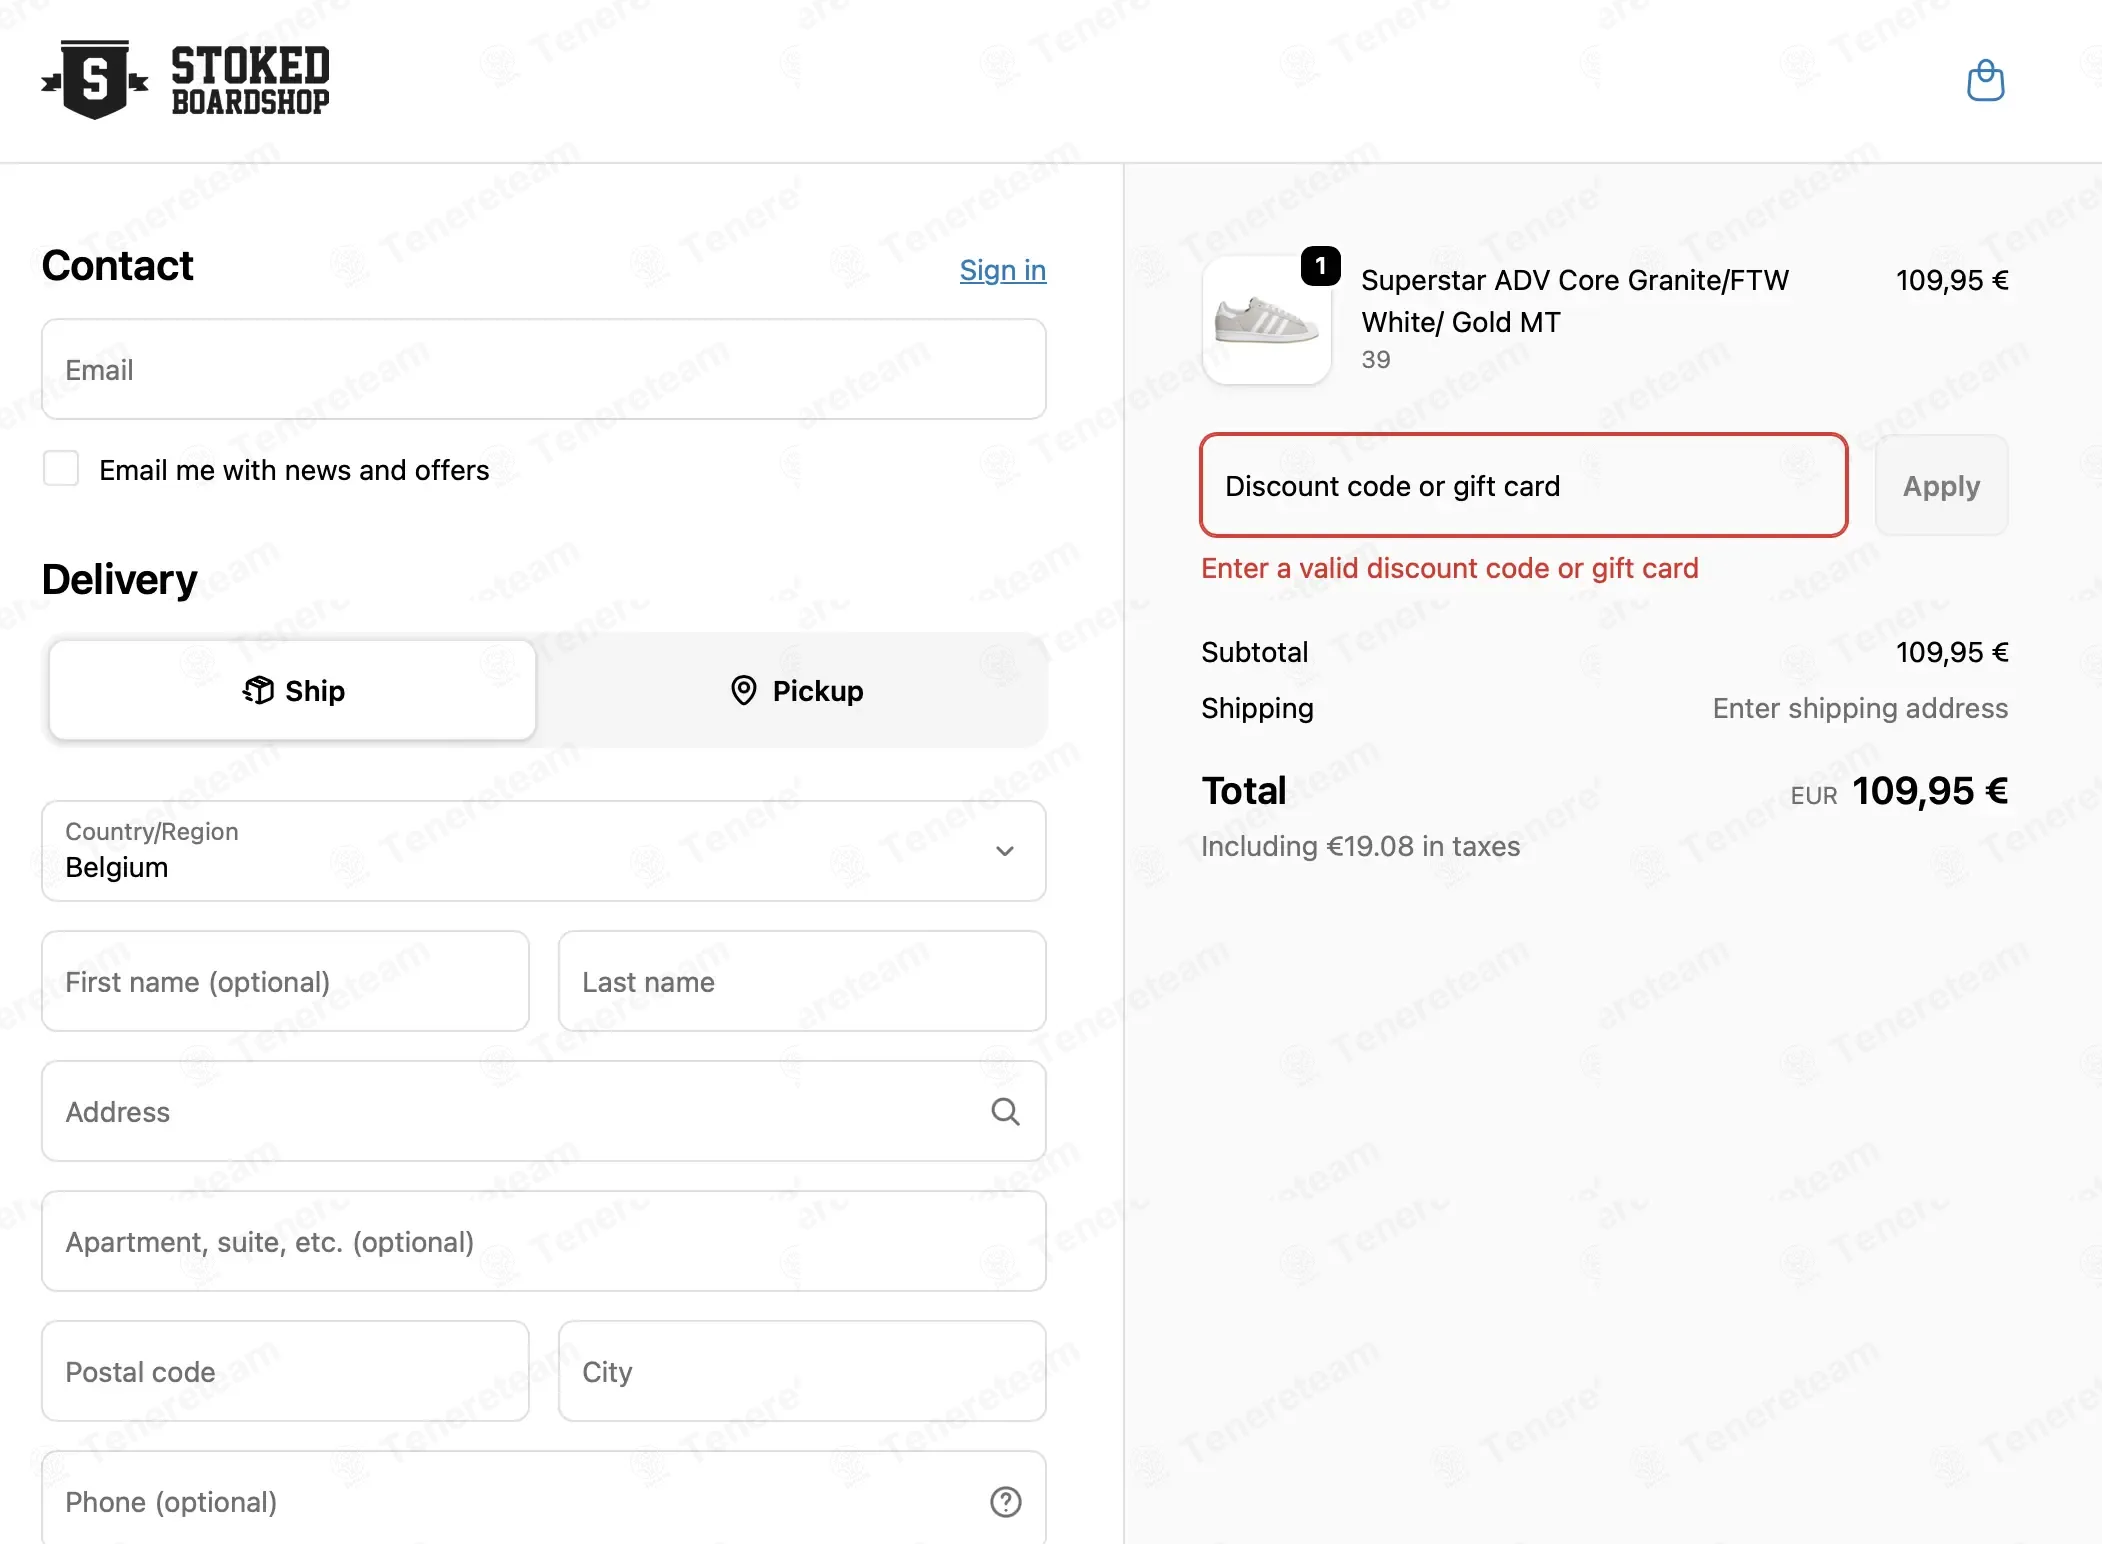
Task: Follow the Sign in link
Action: point(1003,270)
